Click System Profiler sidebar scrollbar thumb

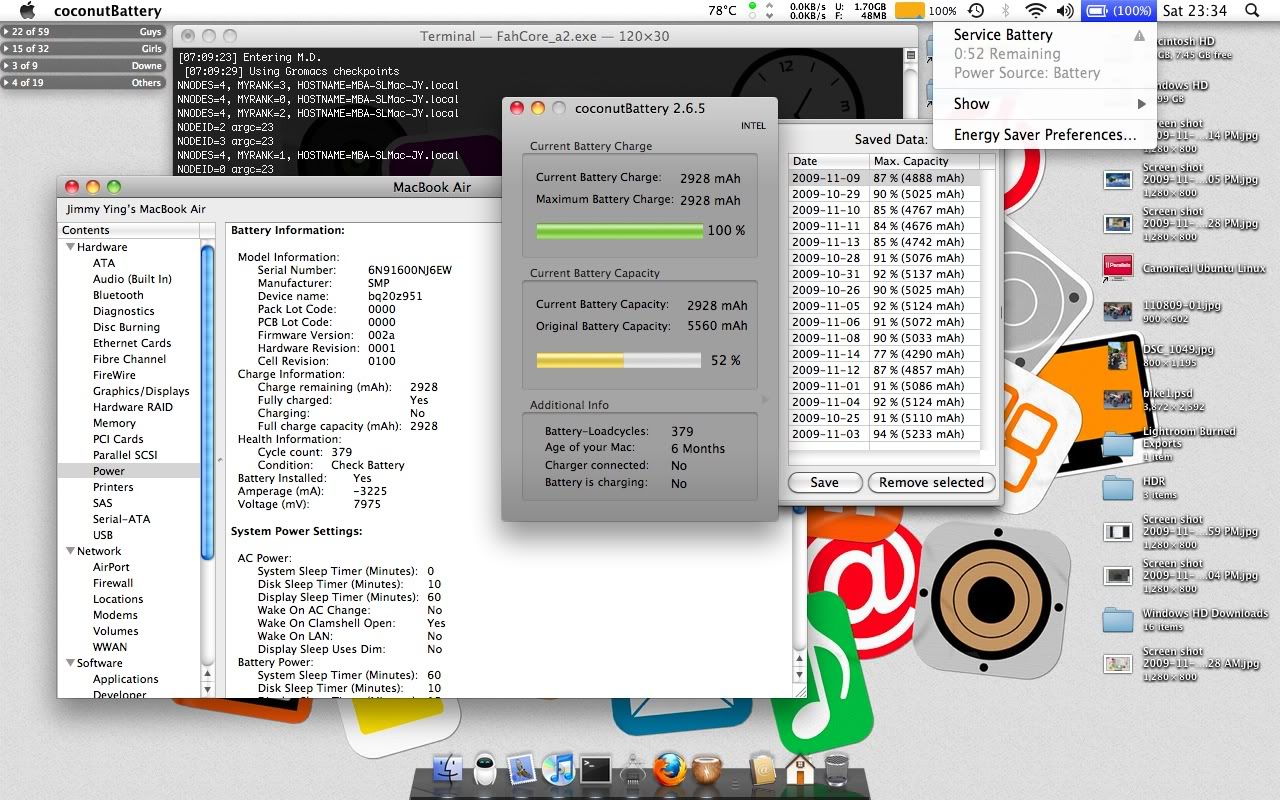207,402
